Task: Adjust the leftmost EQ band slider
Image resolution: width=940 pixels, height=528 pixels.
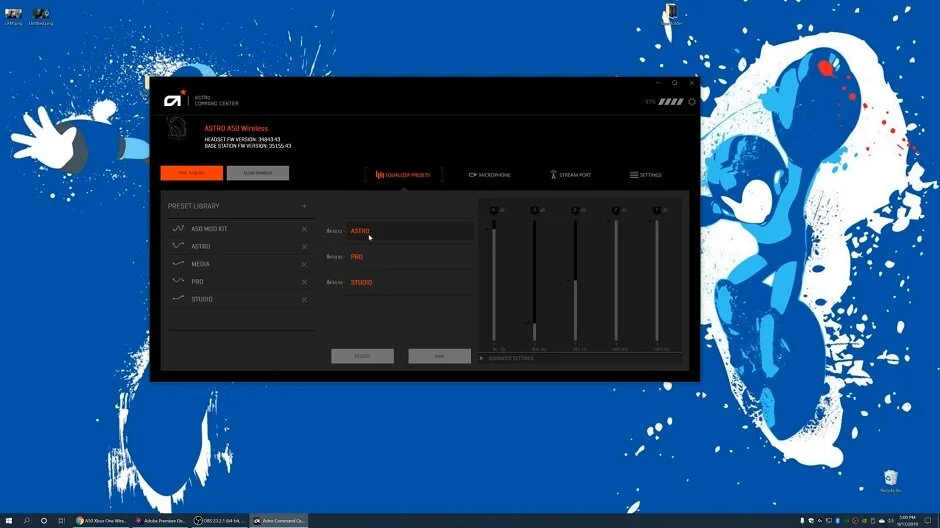Action: tap(494, 280)
